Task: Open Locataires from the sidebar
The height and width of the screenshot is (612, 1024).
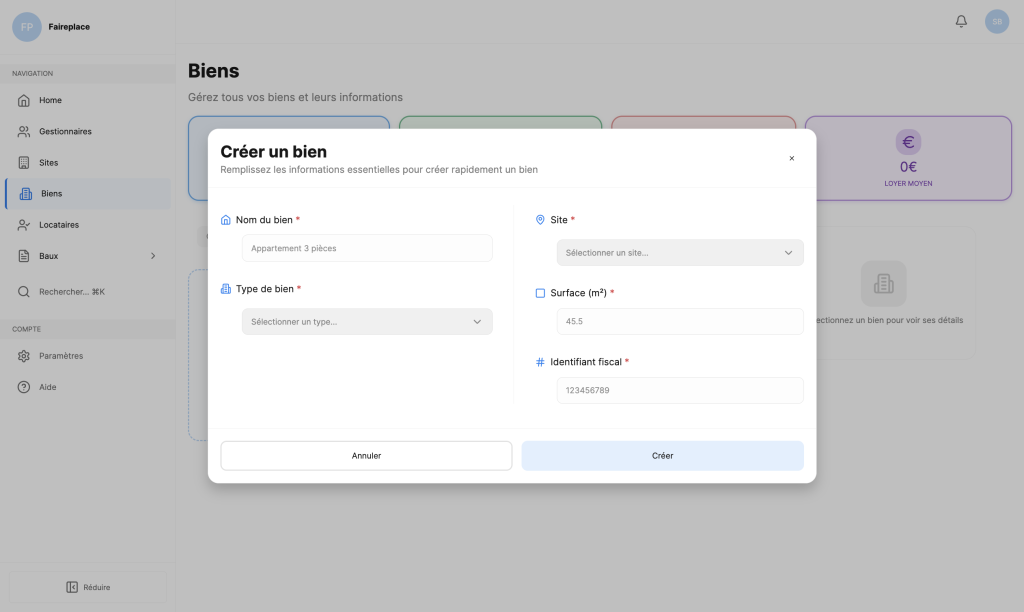Action: tap(59, 225)
